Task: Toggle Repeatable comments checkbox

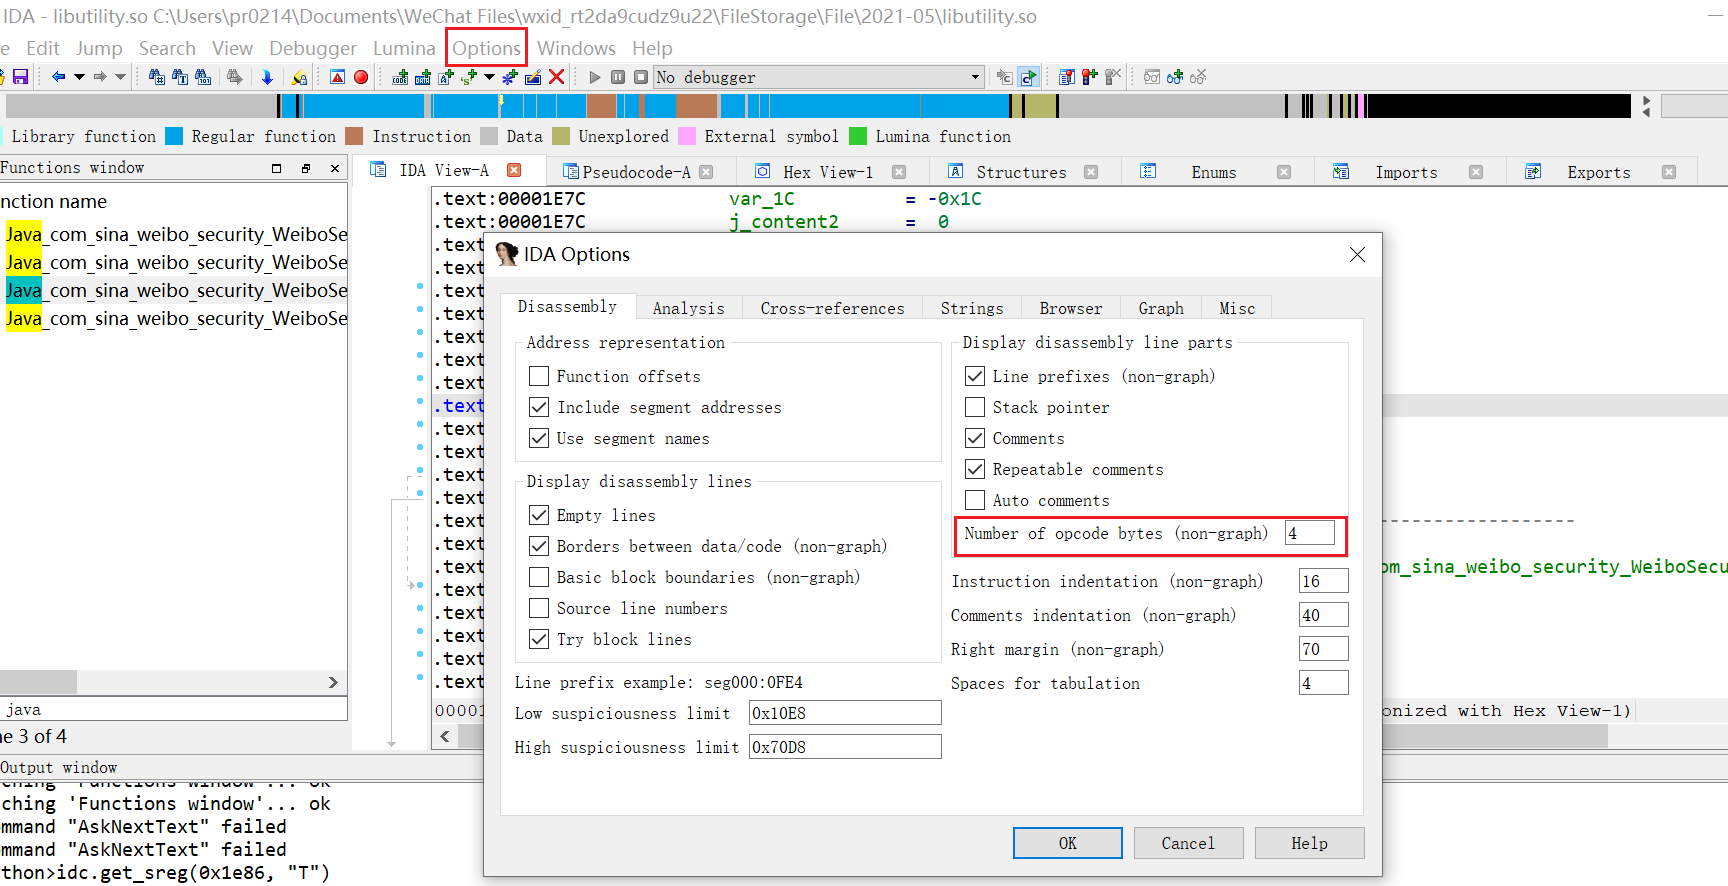Action: (975, 469)
